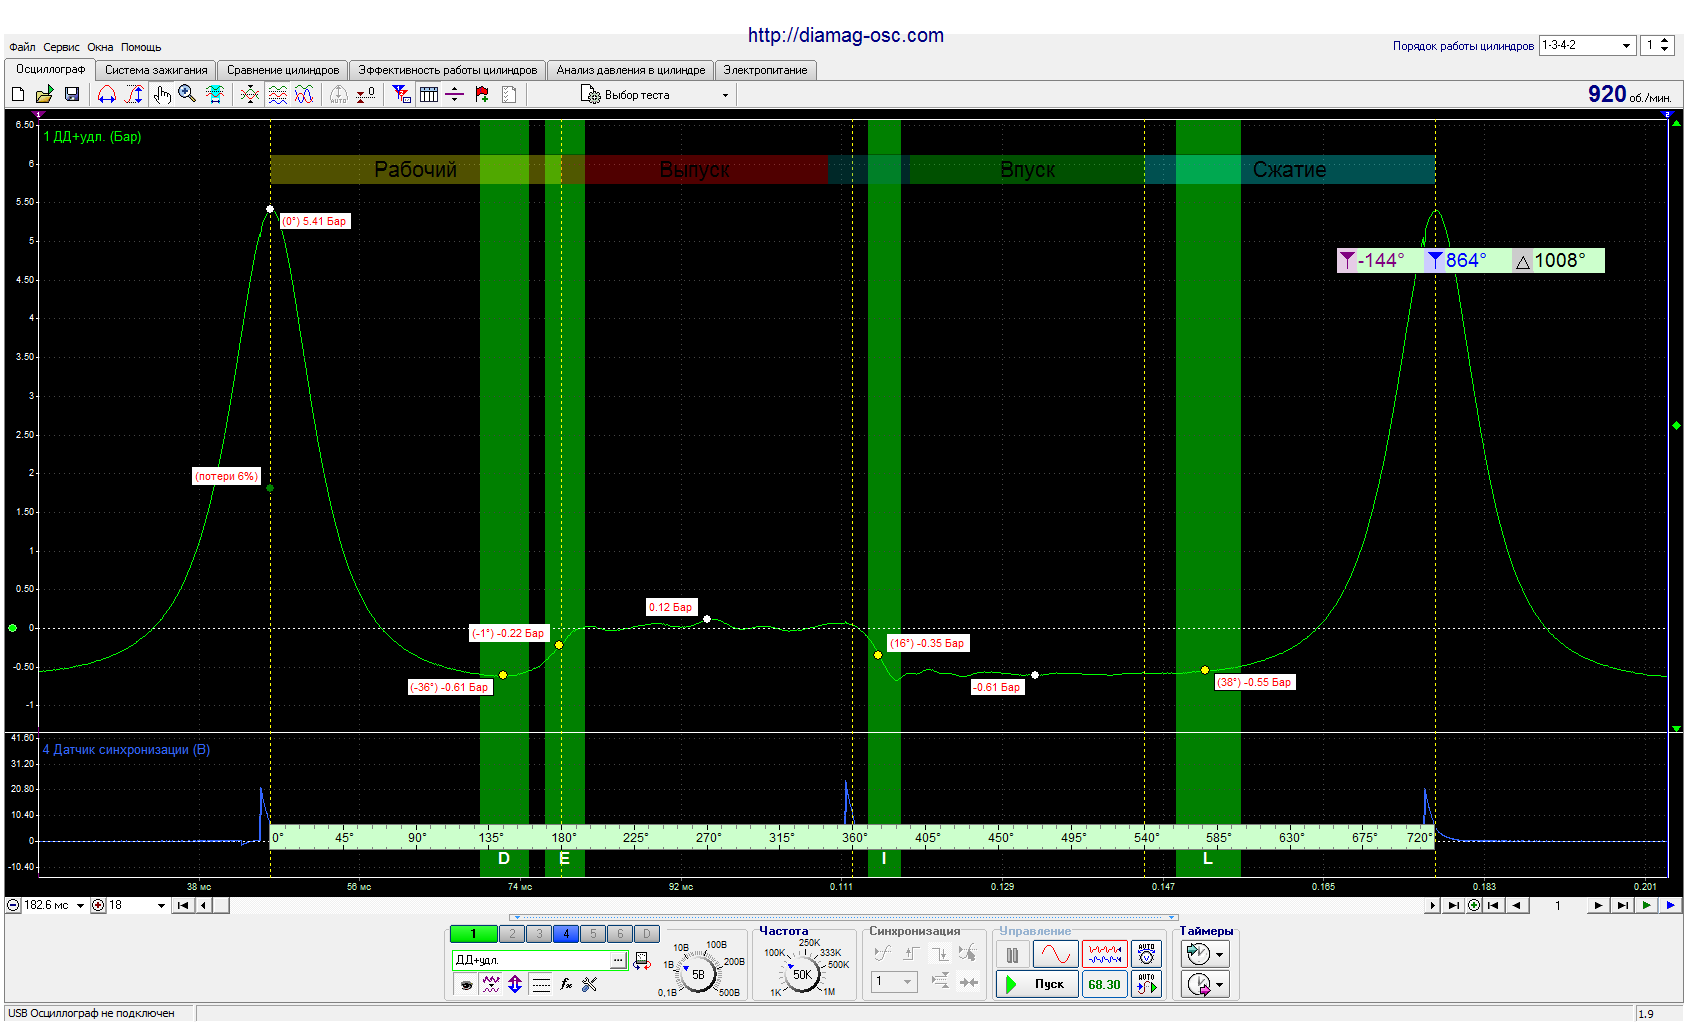Click the AUTO voltage setup button
Screen dimensions: 1696x1026
pyautogui.click(x=1147, y=955)
